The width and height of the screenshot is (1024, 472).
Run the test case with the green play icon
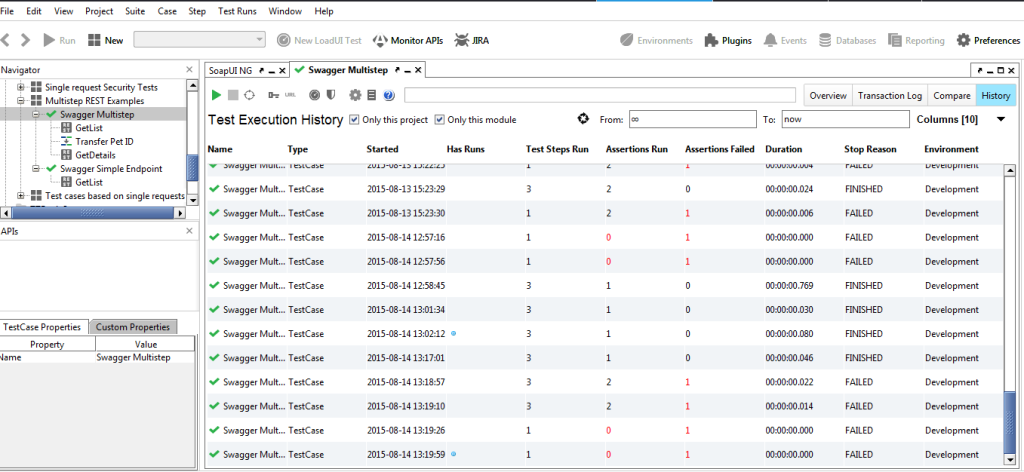click(216, 95)
